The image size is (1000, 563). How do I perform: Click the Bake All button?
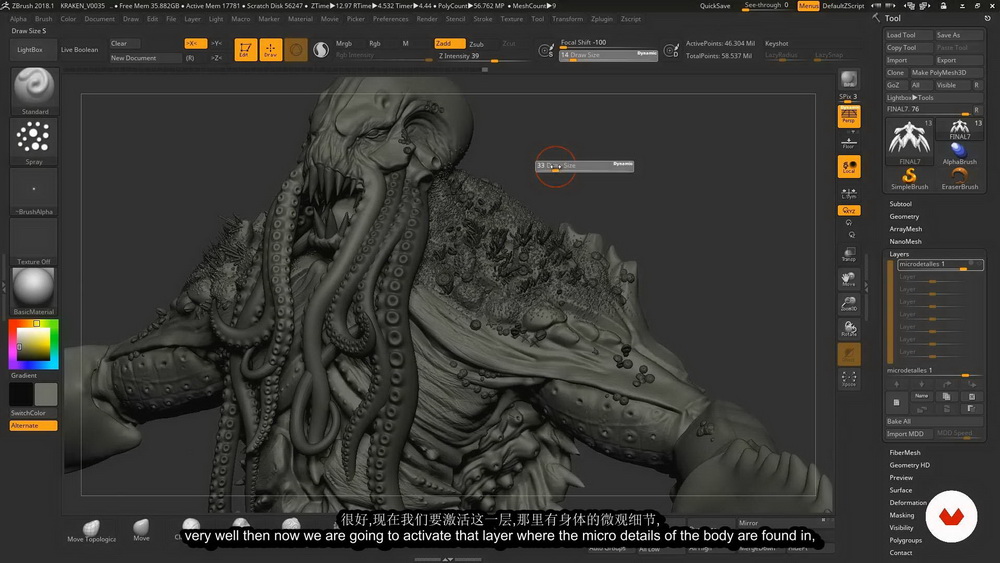934,421
